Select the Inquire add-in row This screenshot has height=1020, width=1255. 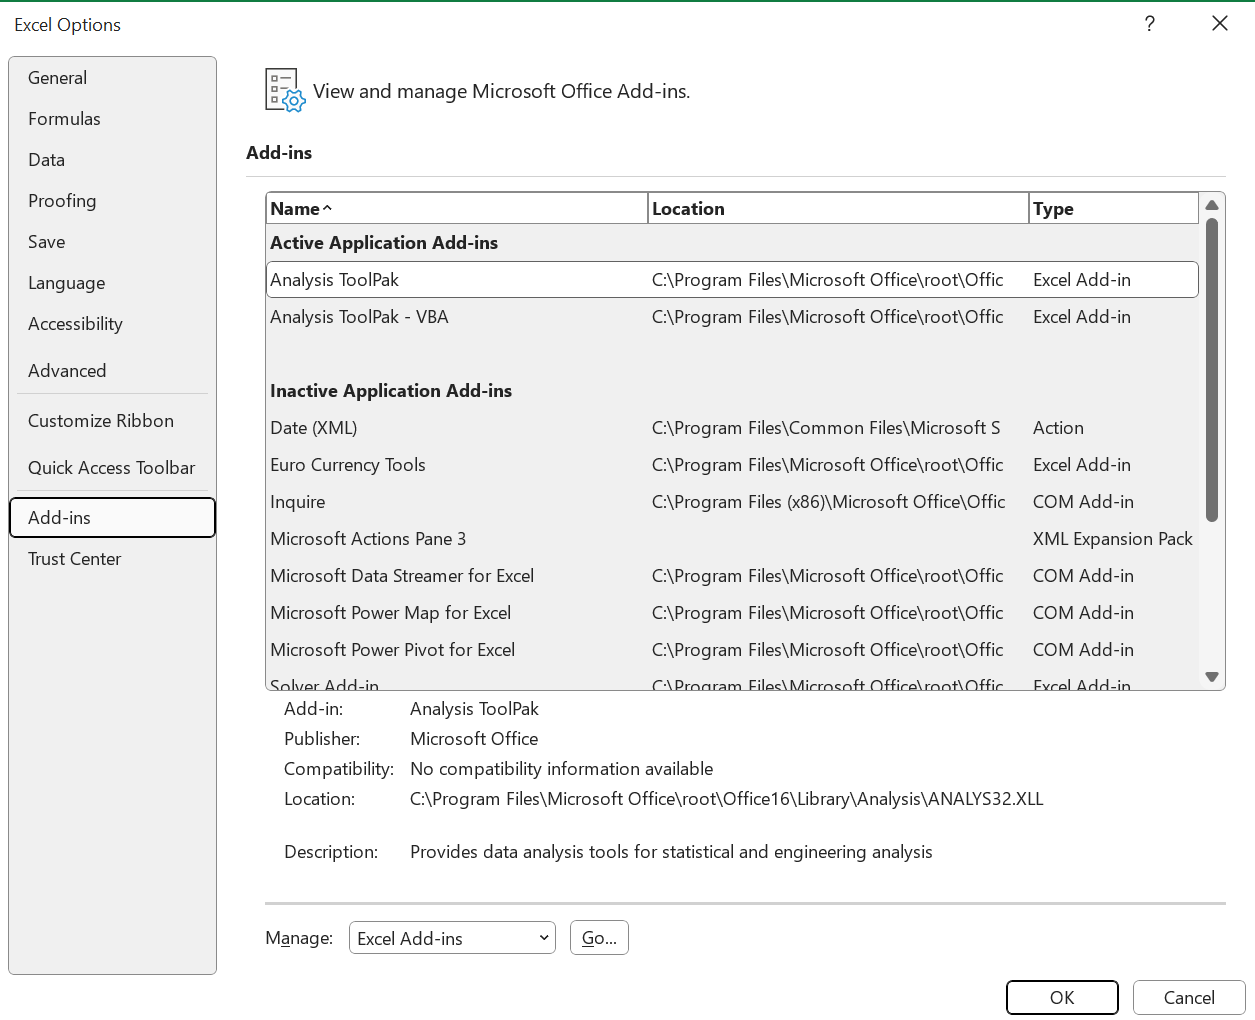click(732, 502)
